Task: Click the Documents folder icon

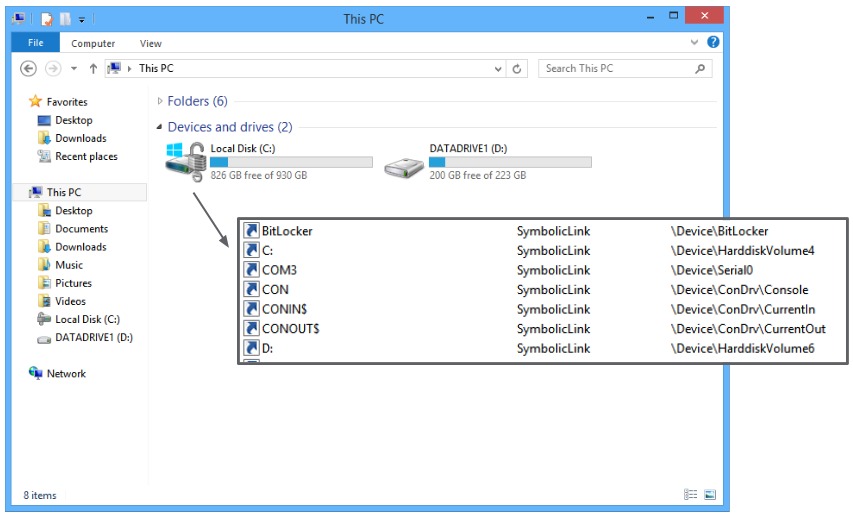Action: pos(44,229)
